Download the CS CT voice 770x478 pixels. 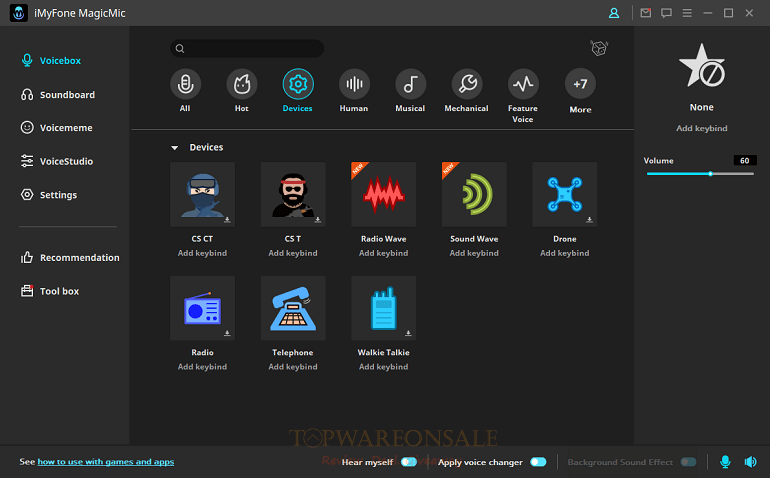click(x=227, y=220)
